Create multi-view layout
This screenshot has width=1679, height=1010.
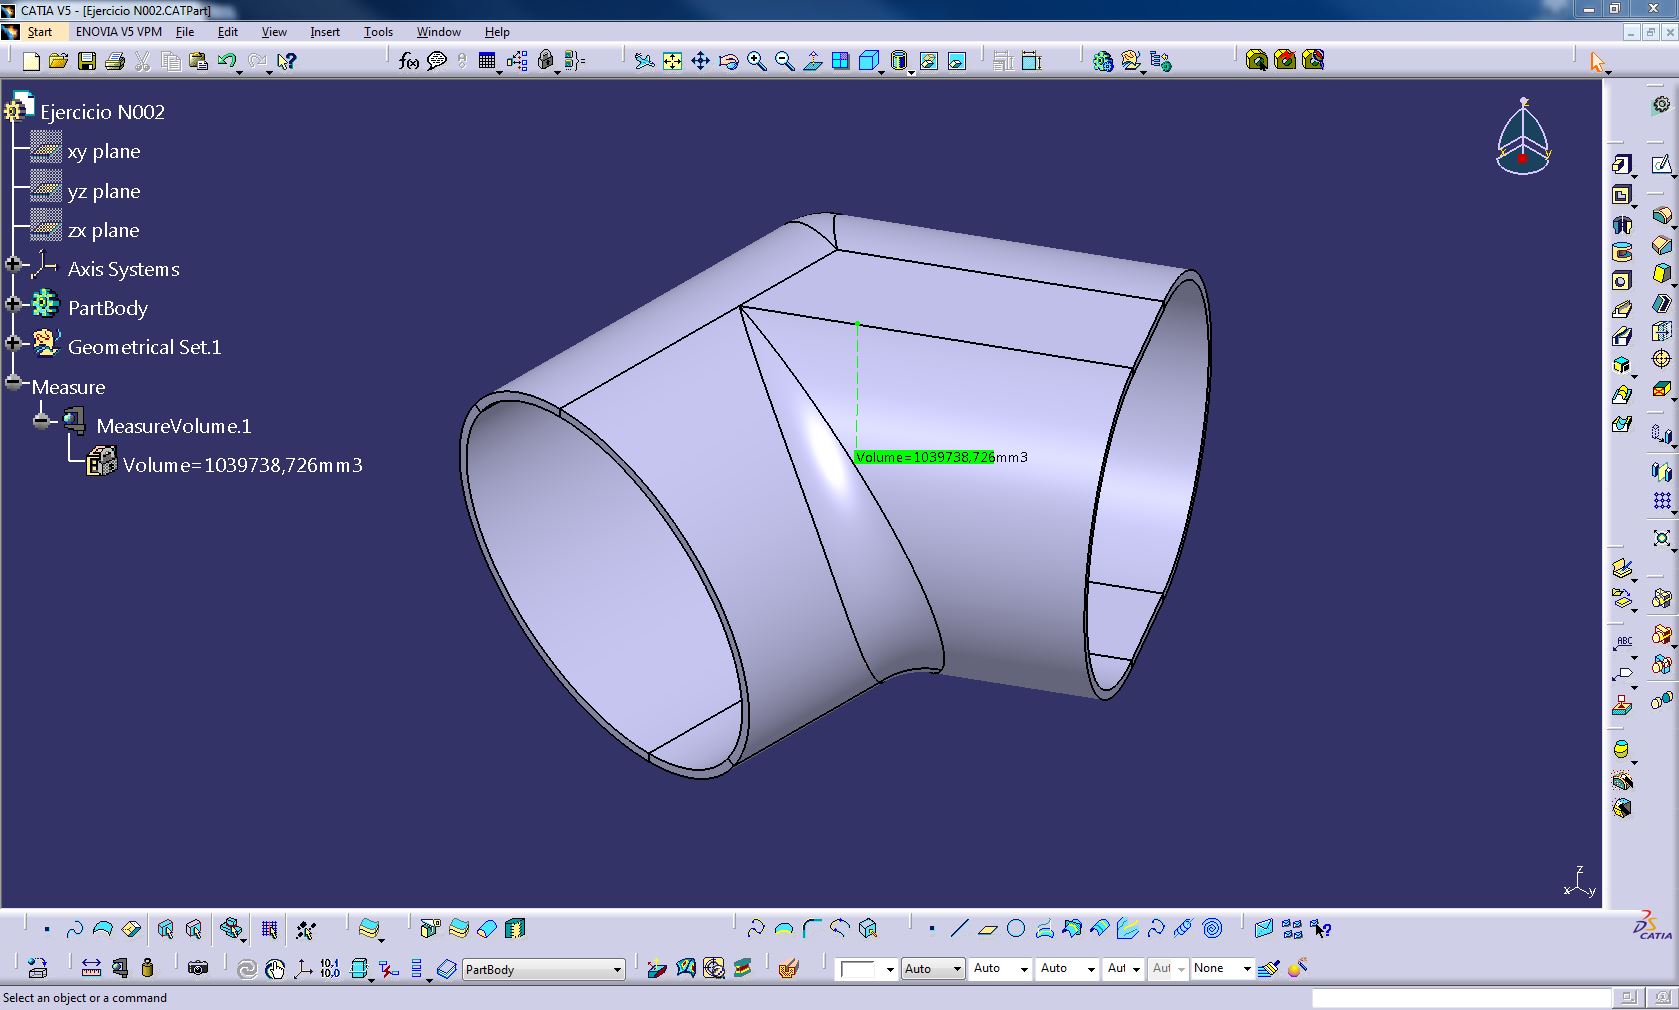tap(840, 61)
